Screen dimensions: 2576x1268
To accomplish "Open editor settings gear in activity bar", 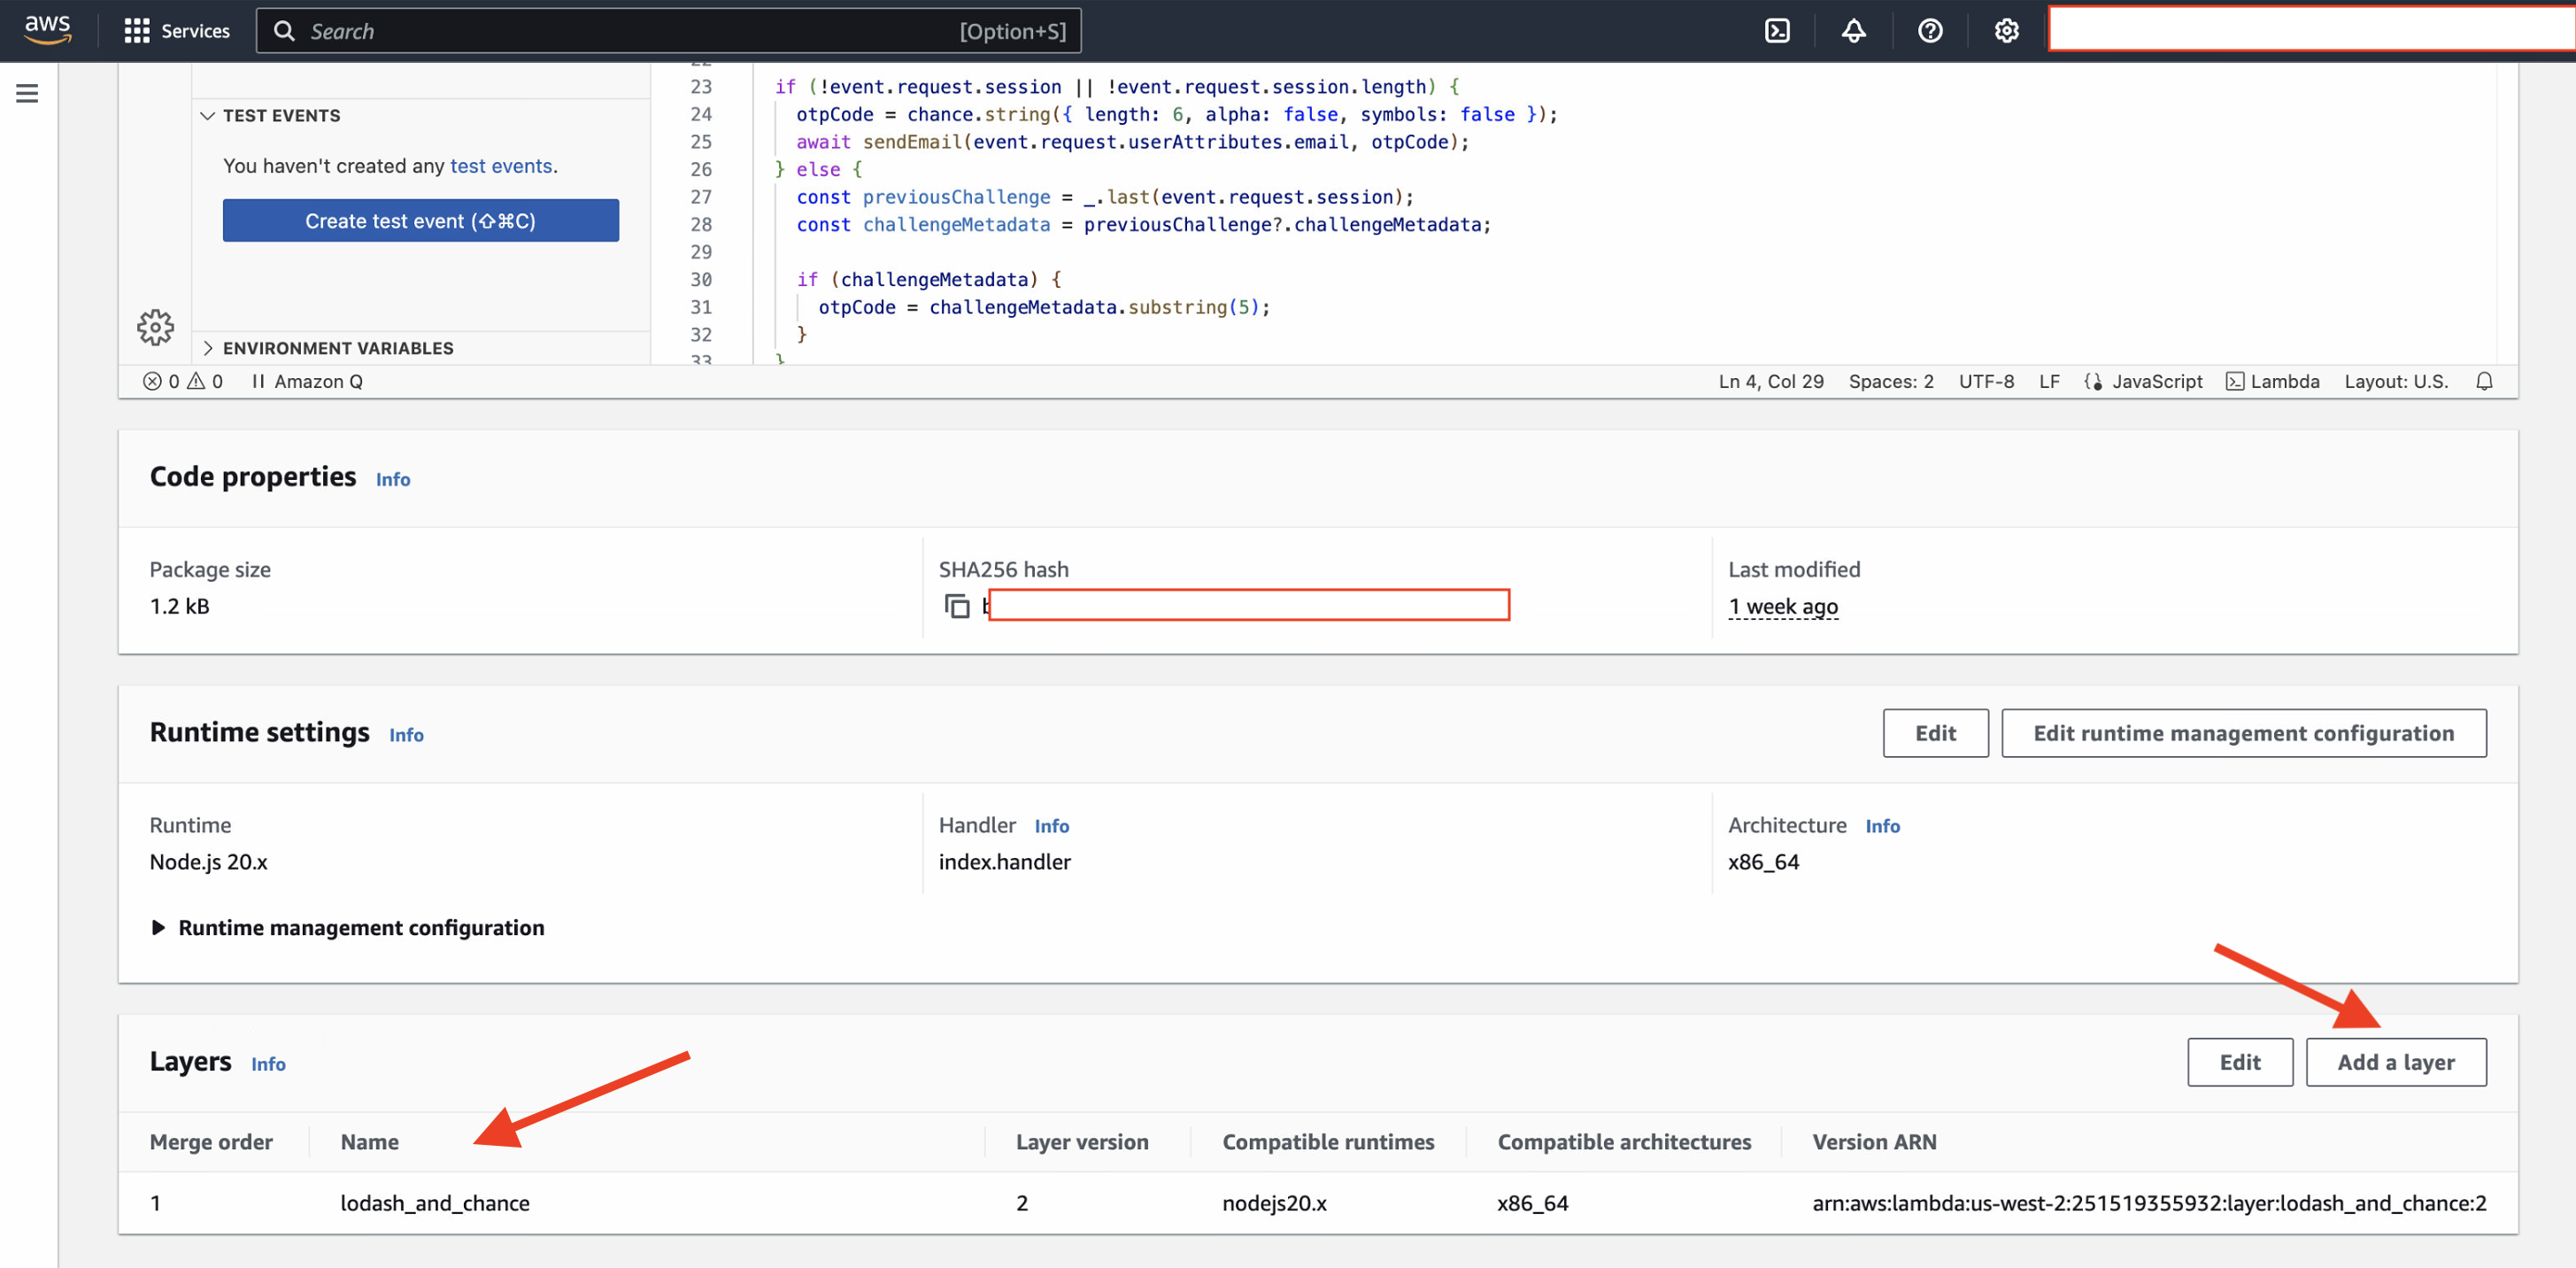I will coord(155,327).
